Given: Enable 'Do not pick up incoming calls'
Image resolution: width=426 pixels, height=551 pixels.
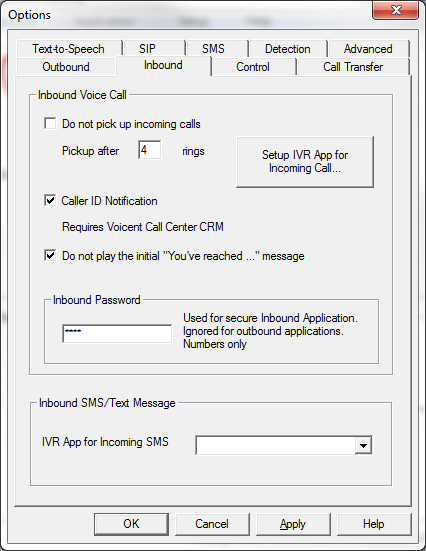Looking at the screenshot, I should [50, 124].
